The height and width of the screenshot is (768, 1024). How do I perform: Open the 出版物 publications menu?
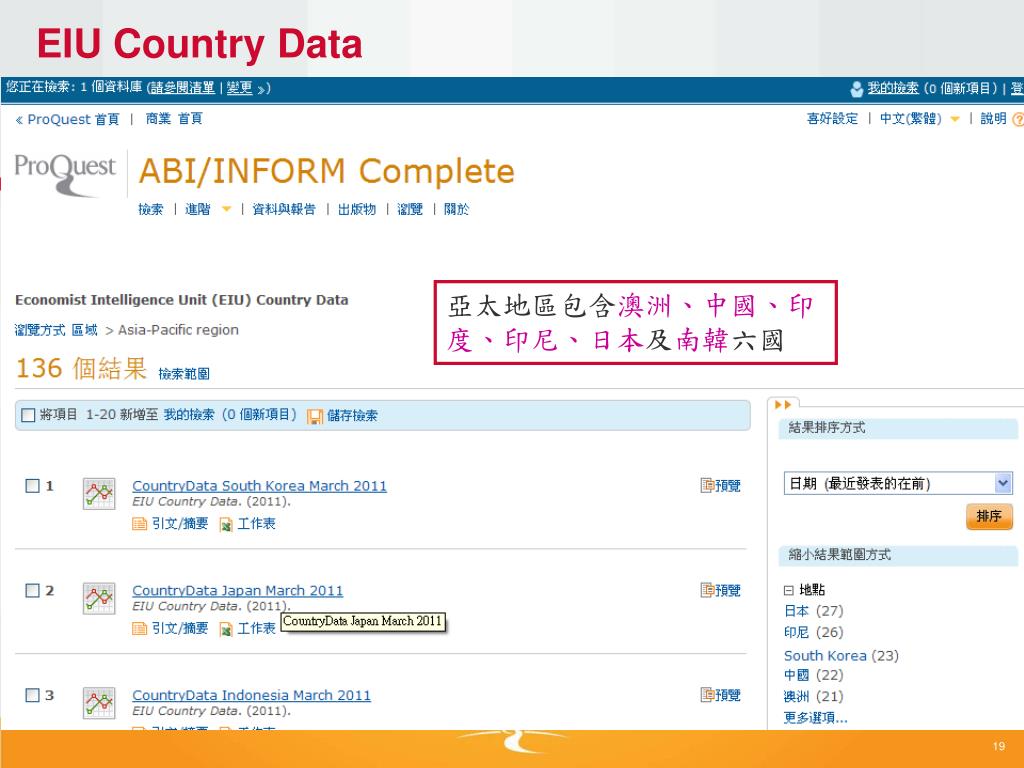(357, 209)
